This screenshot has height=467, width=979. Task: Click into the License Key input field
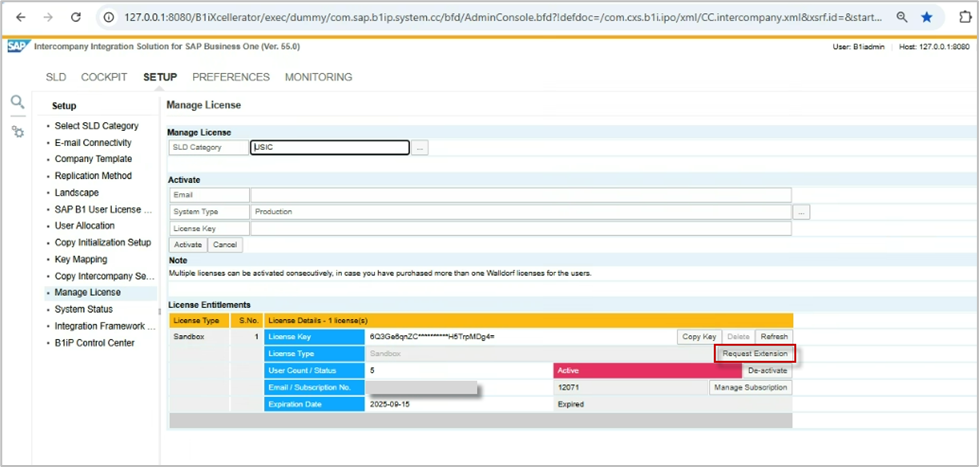click(520, 228)
